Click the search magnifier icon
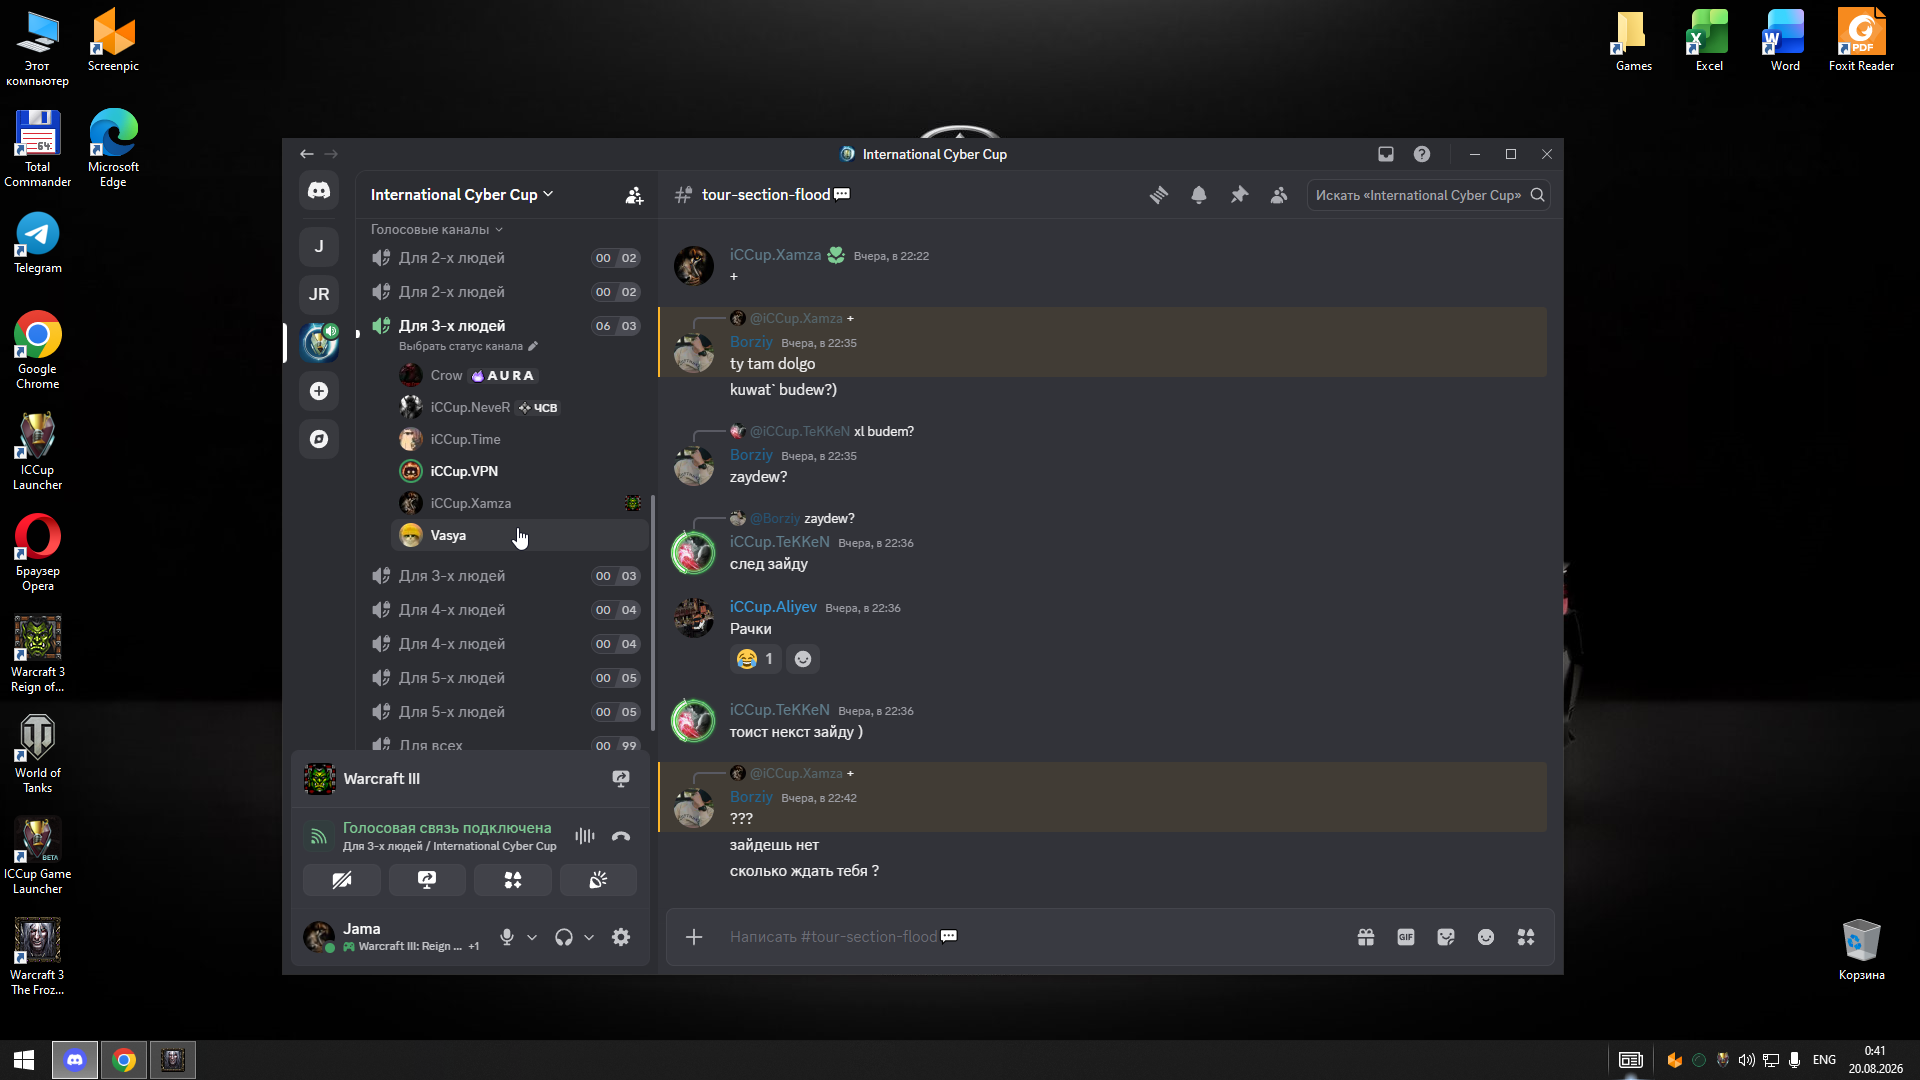This screenshot has height=1080, width=1920. click(1538, 195)
